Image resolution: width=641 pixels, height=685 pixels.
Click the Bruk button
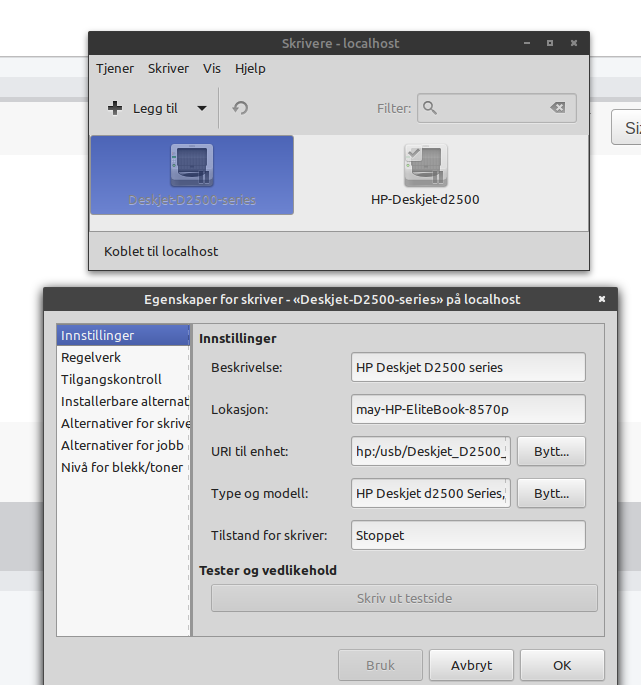pyautogui.click(x=380, y=665)
